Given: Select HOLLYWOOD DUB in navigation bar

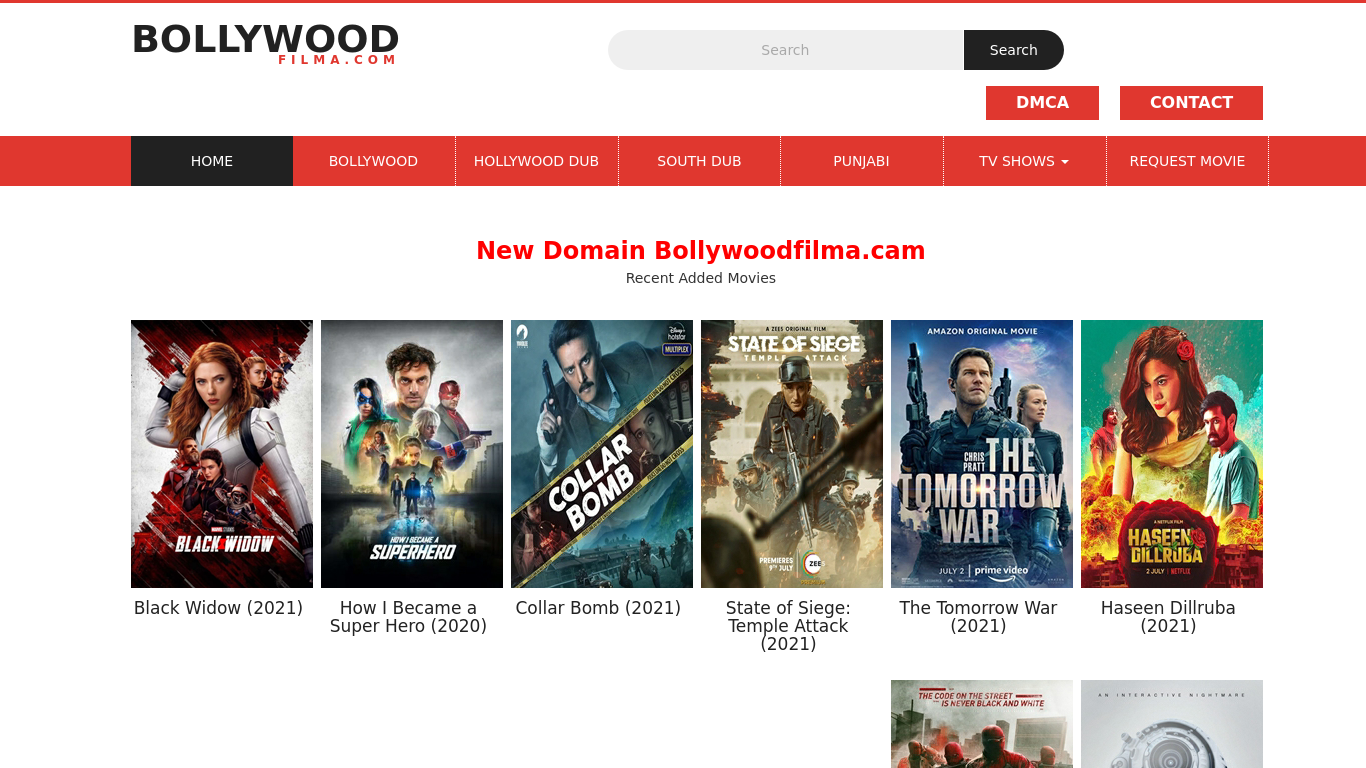Looking at the screenshot, I should point(537,161).
